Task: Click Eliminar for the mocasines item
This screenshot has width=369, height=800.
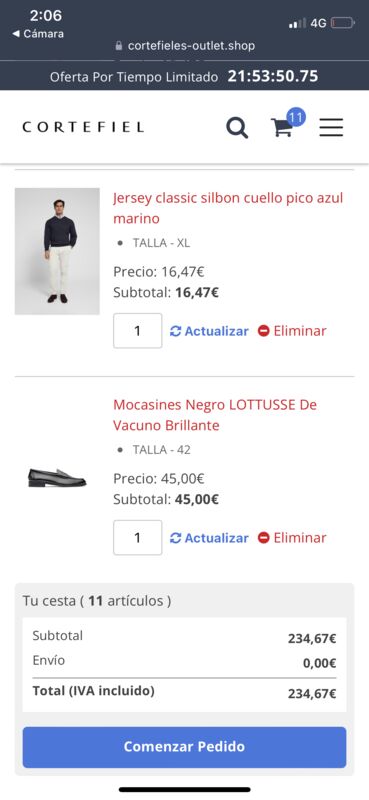Action: (300, 538)
